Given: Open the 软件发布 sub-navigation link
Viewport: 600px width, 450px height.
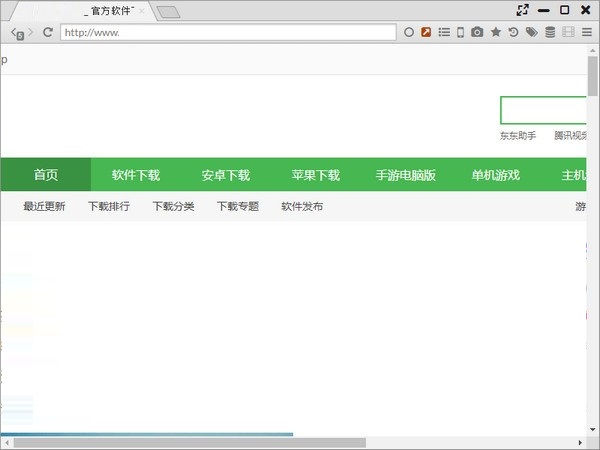Looking at the screenshot, I should pos(302,206).
